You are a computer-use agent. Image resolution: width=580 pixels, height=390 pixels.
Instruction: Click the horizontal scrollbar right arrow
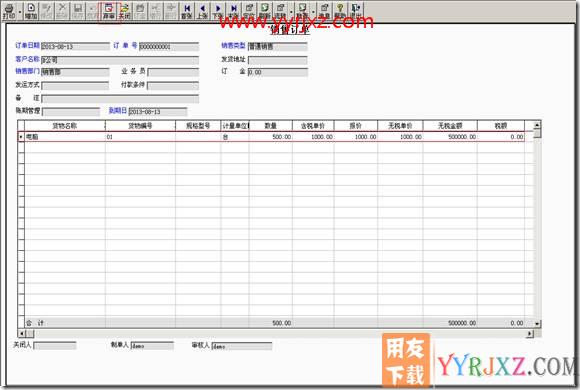(x=530, y=334)
